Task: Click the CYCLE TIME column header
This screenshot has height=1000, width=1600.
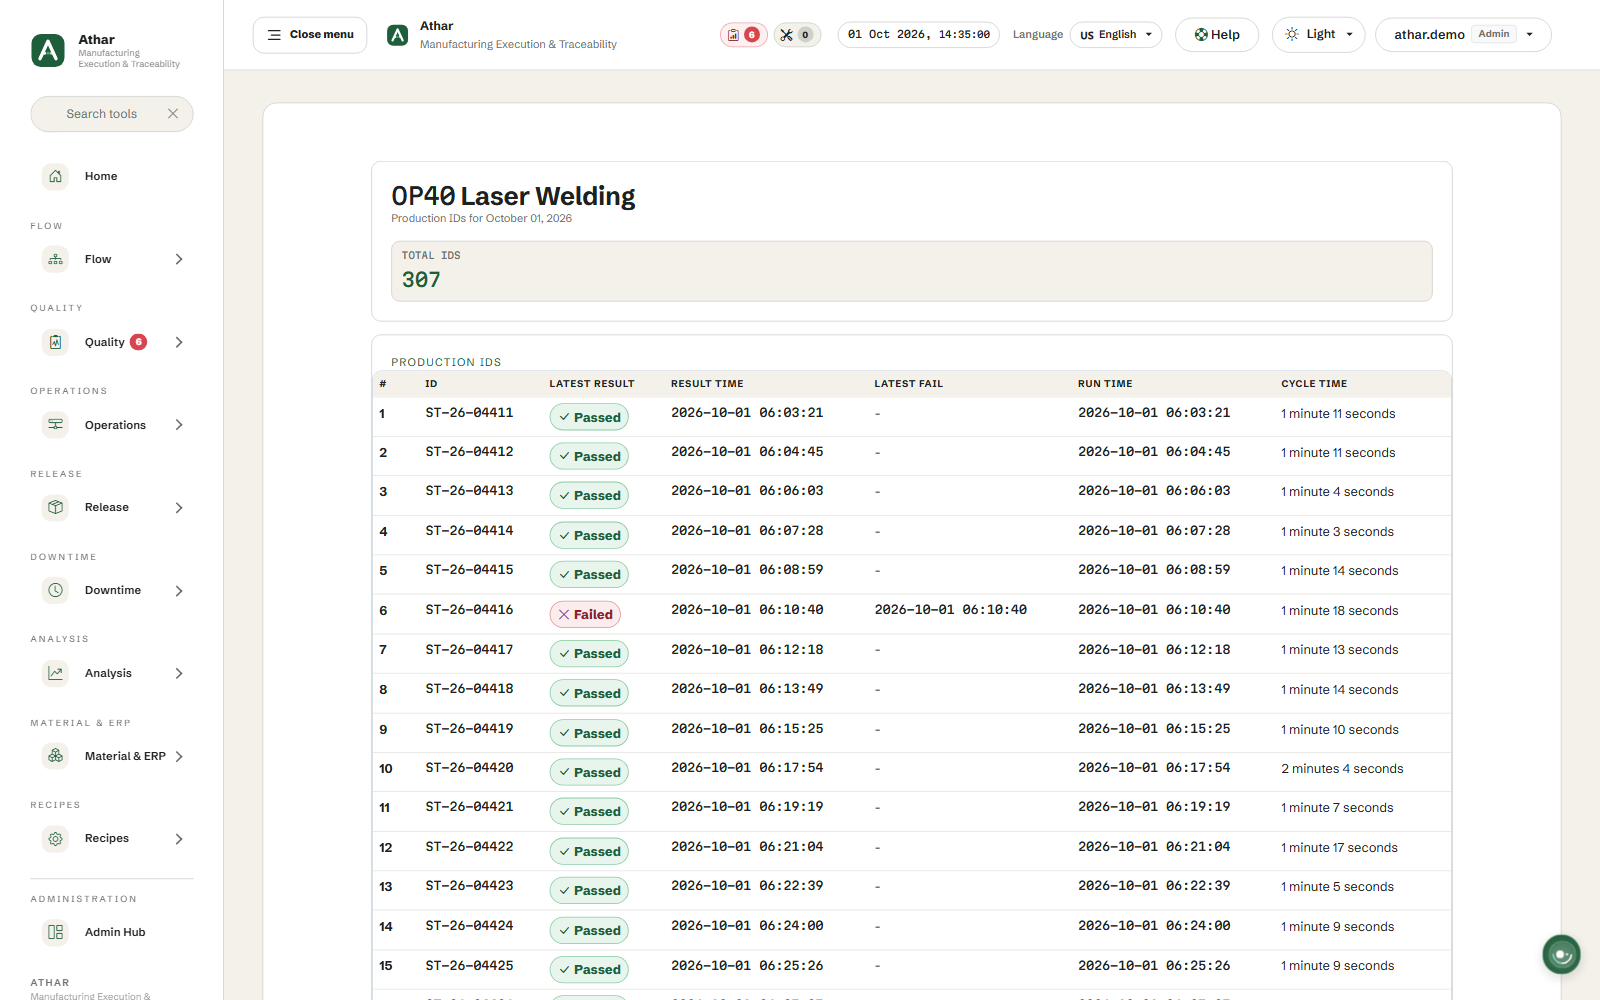Action: coord(1314,384)
